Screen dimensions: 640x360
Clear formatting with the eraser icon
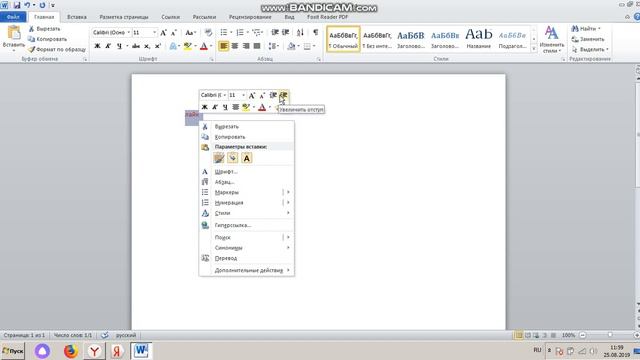point(208,33)
